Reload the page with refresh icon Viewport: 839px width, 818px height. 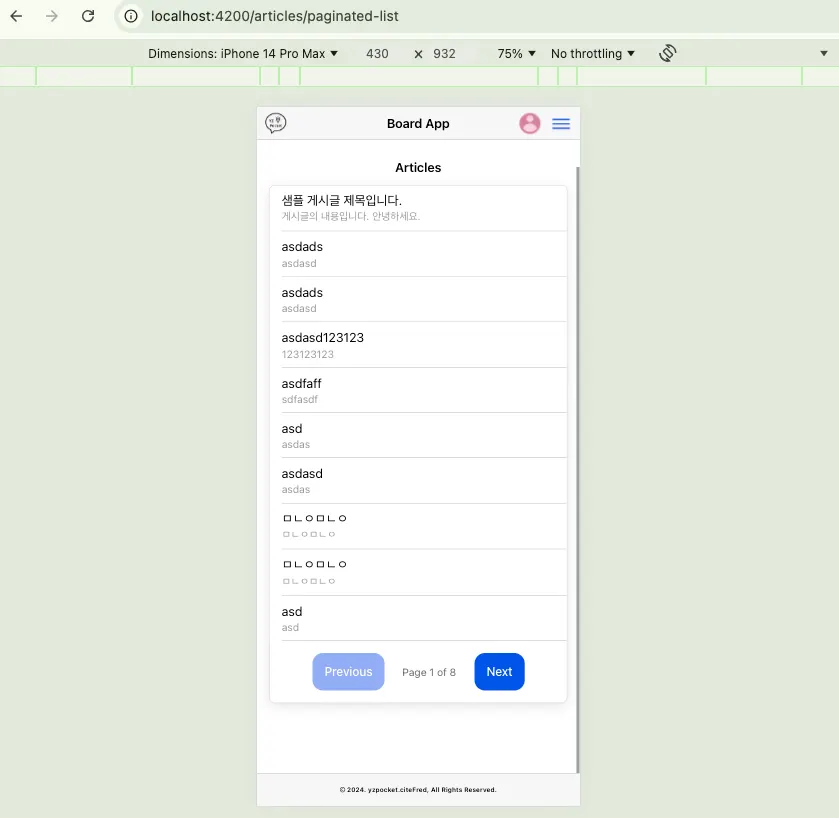pyautogui.click(x=88, y=16)
